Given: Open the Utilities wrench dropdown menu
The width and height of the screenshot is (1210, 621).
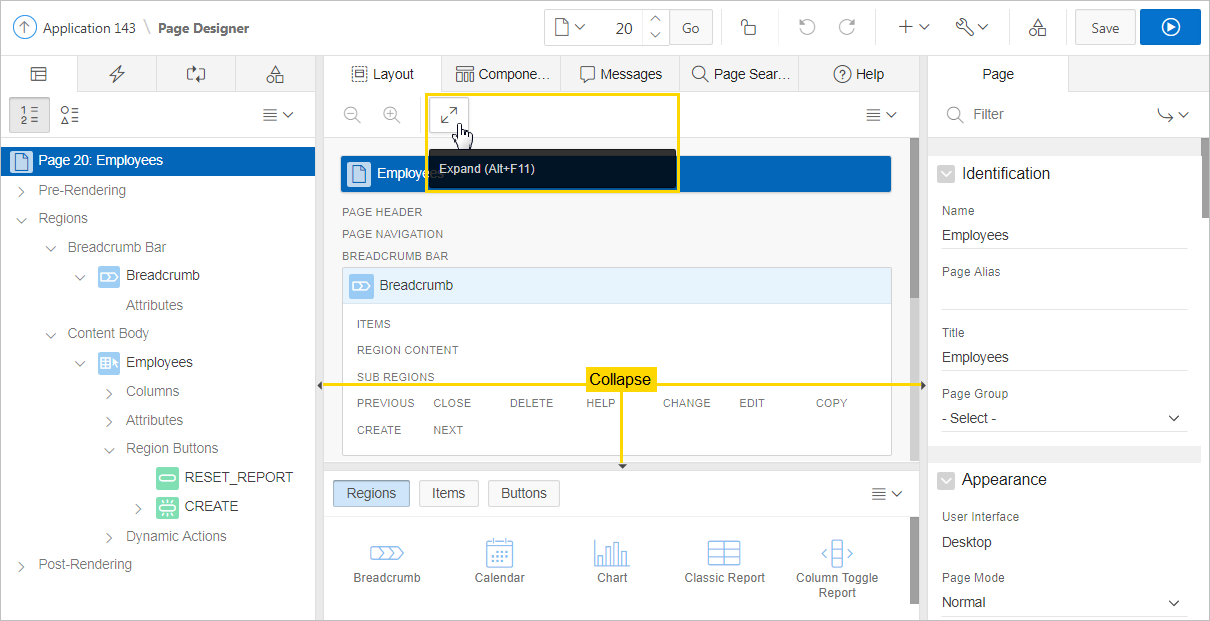Looking at the screenshot, I should click(x=971, y=28).
